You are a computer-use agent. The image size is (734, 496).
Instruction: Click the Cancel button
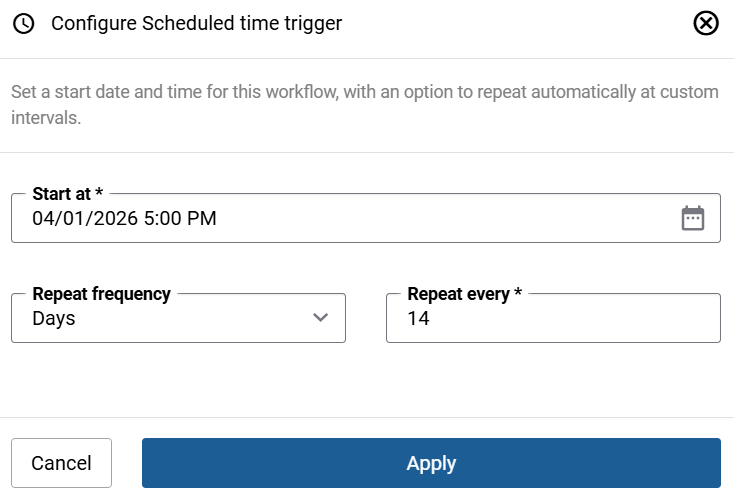pyautogui.click(x=61, y=463)
